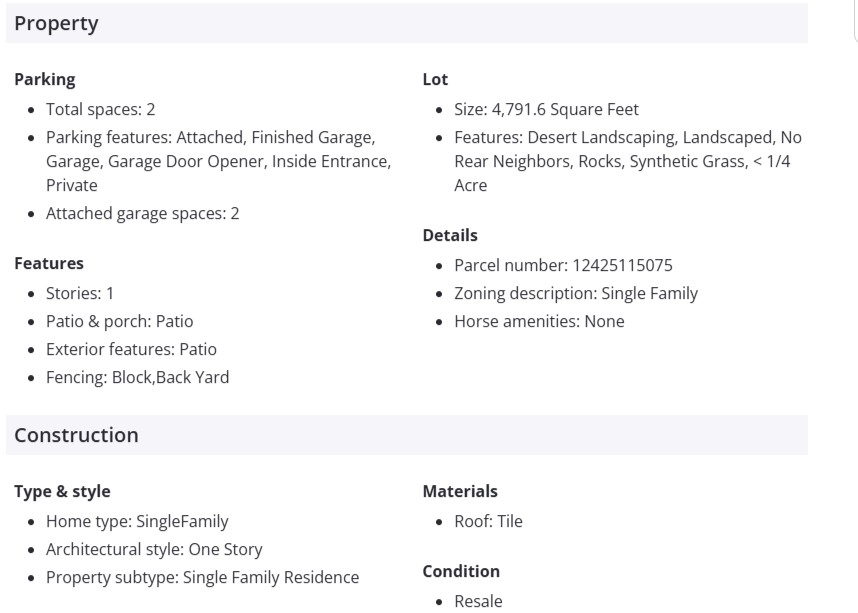Select the Stories: 1 item
858x613 pixels.
point(80,293)
